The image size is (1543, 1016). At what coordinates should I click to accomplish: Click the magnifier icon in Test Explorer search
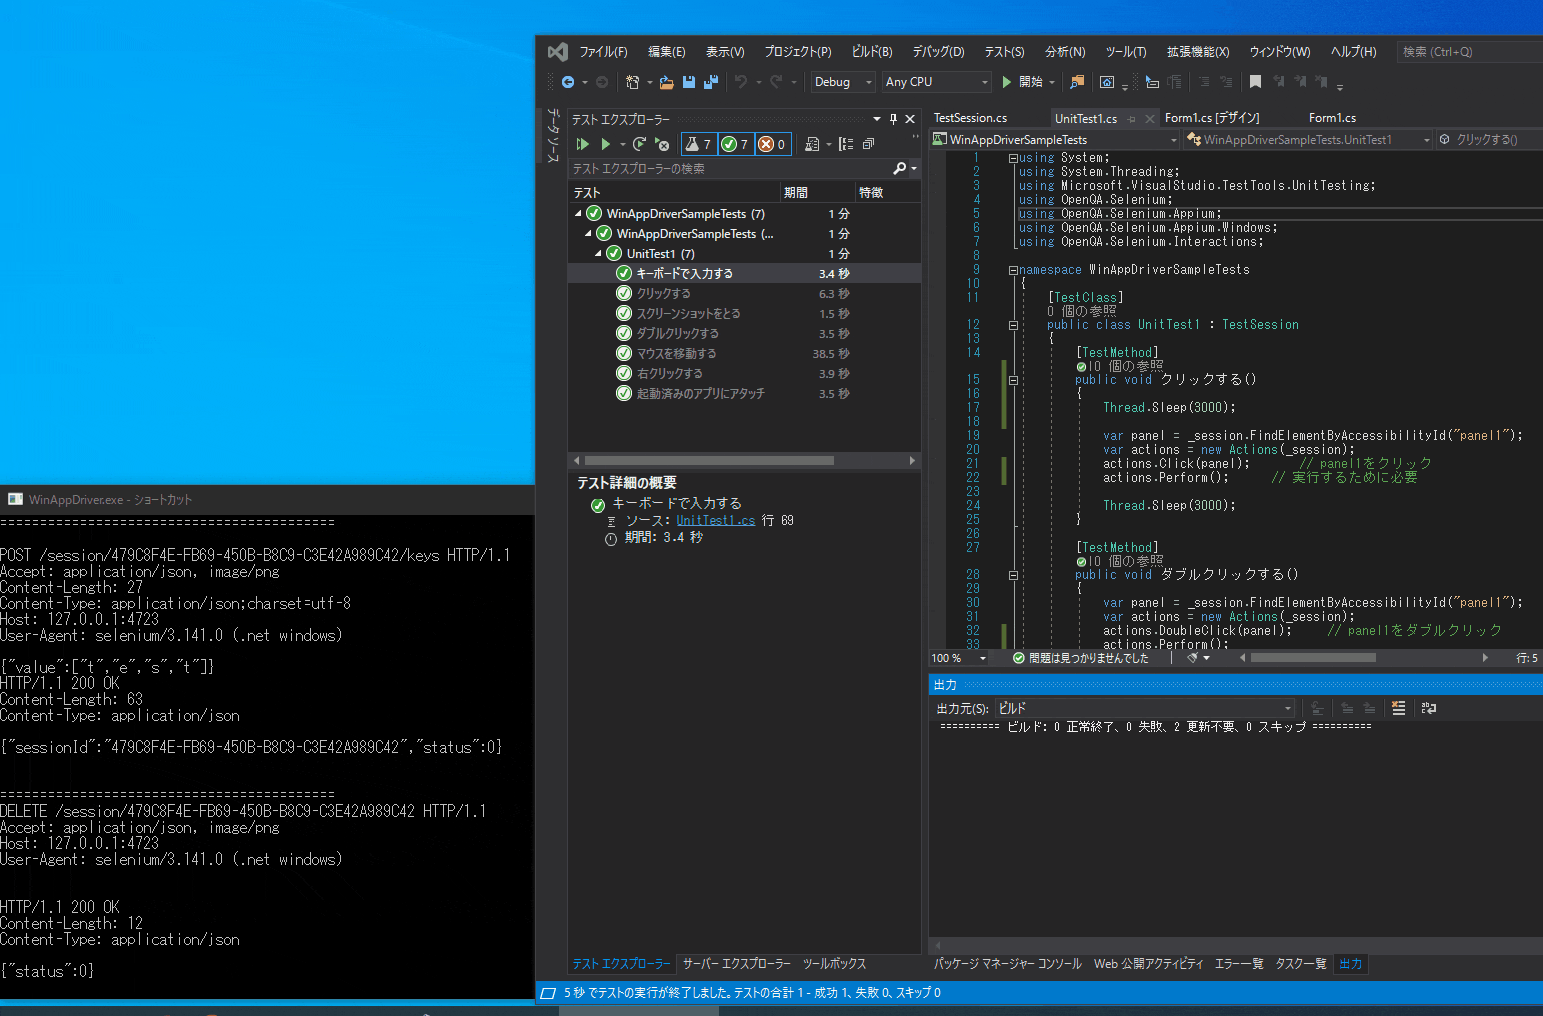point(900,168)
